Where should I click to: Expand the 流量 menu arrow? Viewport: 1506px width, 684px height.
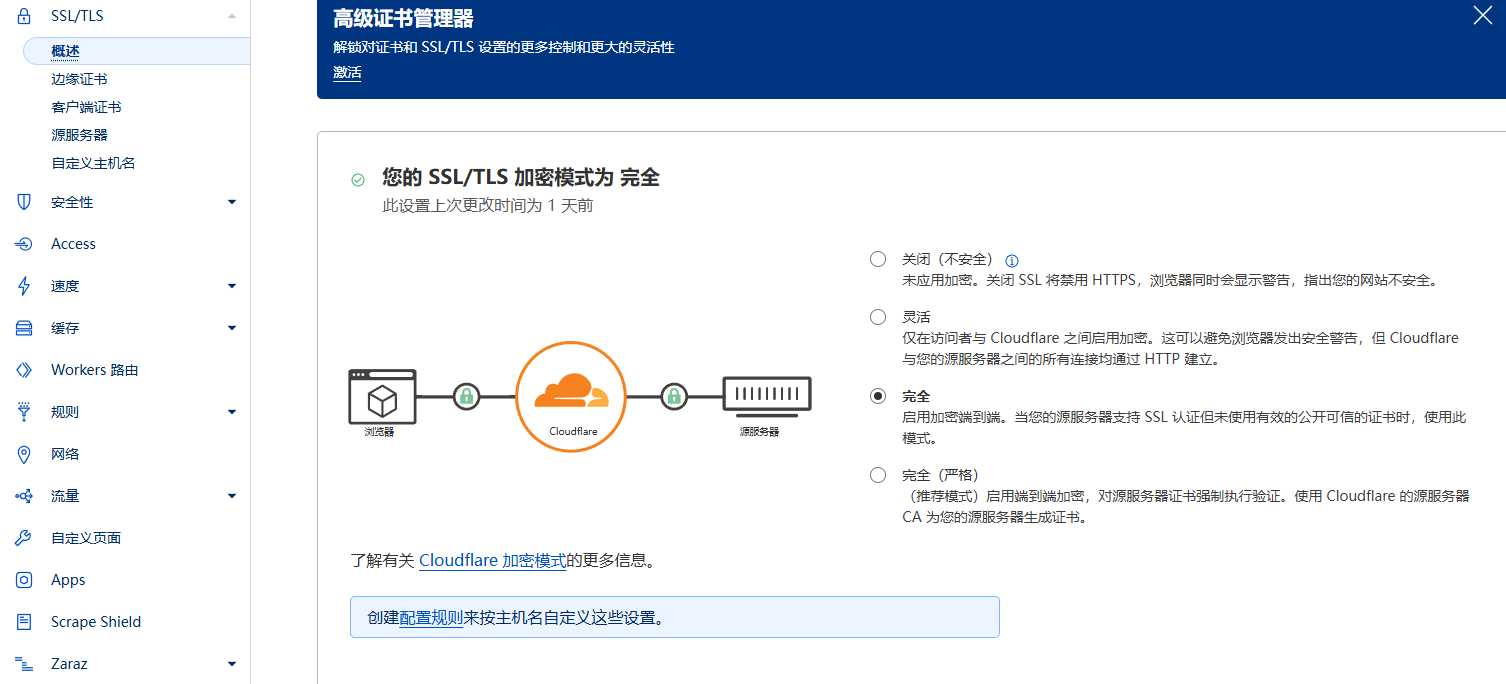(x=232, y=496)
